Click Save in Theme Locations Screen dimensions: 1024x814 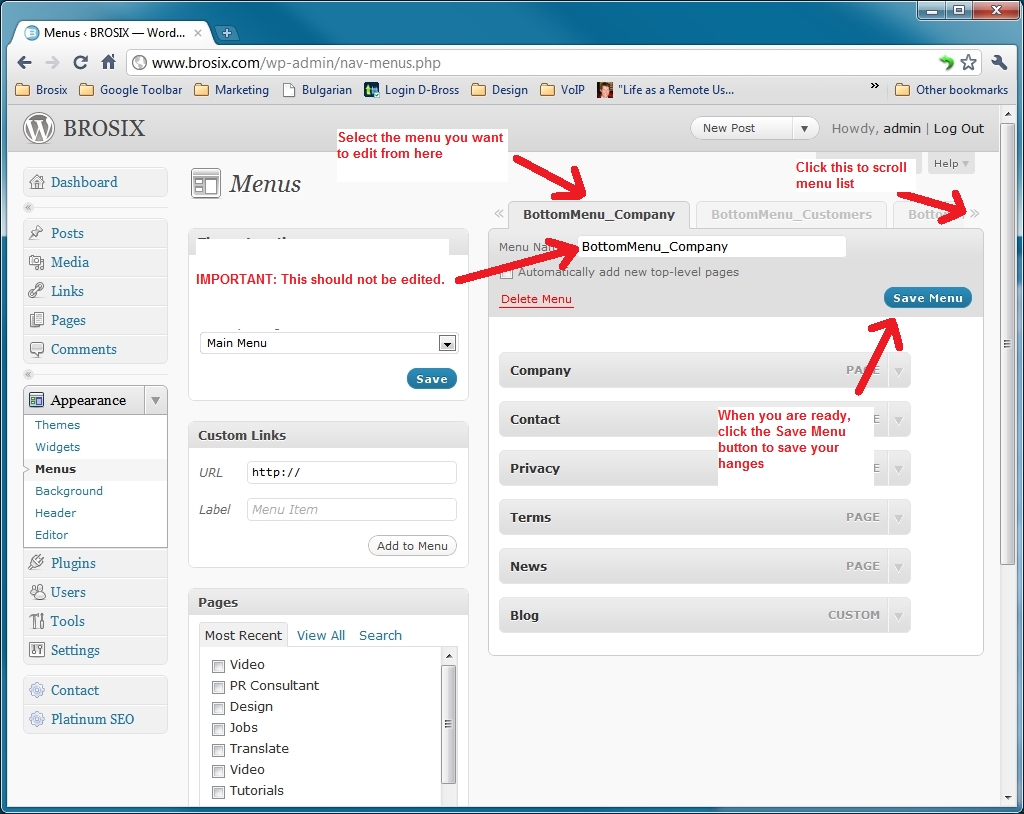pos(432,379)
